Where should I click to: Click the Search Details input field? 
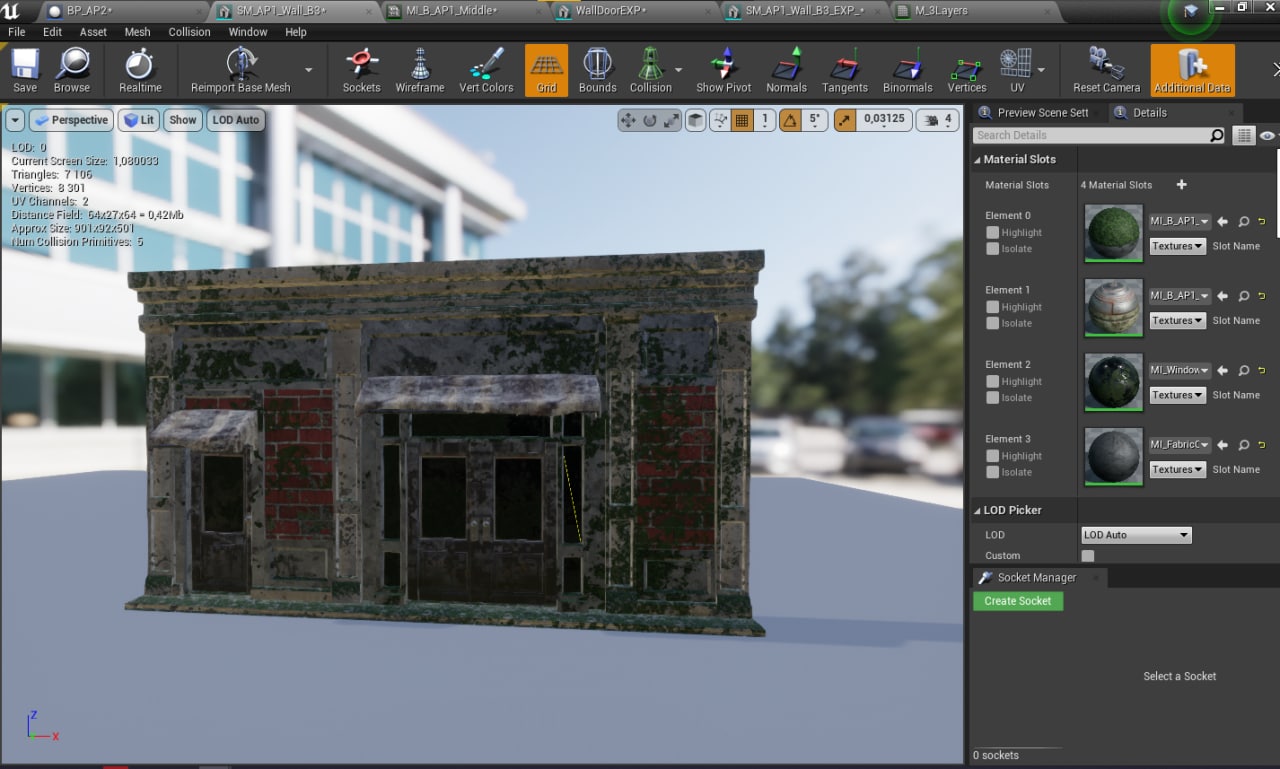(x=1090, y=135)
